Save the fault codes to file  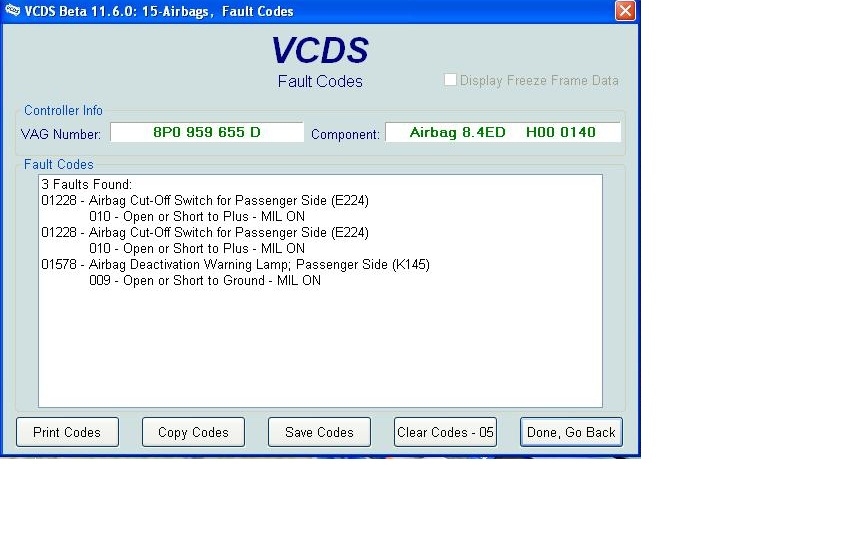point(319,432)
